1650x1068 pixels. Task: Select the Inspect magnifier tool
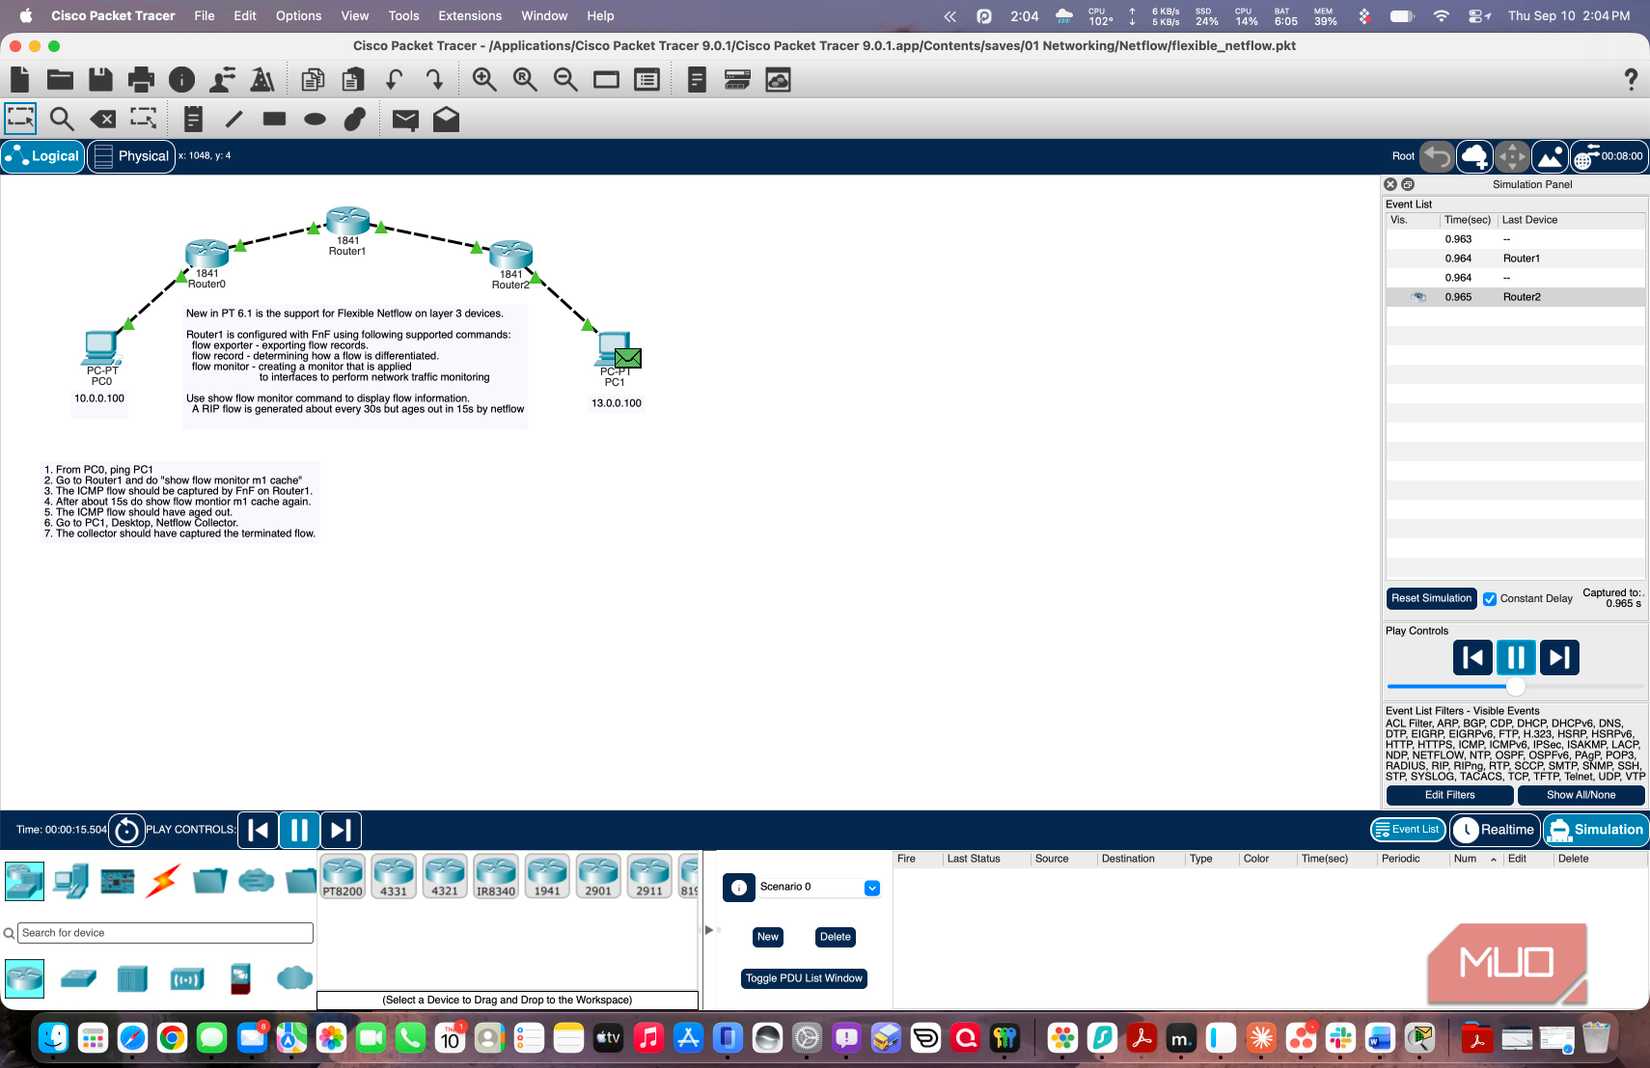click(62, 120)
